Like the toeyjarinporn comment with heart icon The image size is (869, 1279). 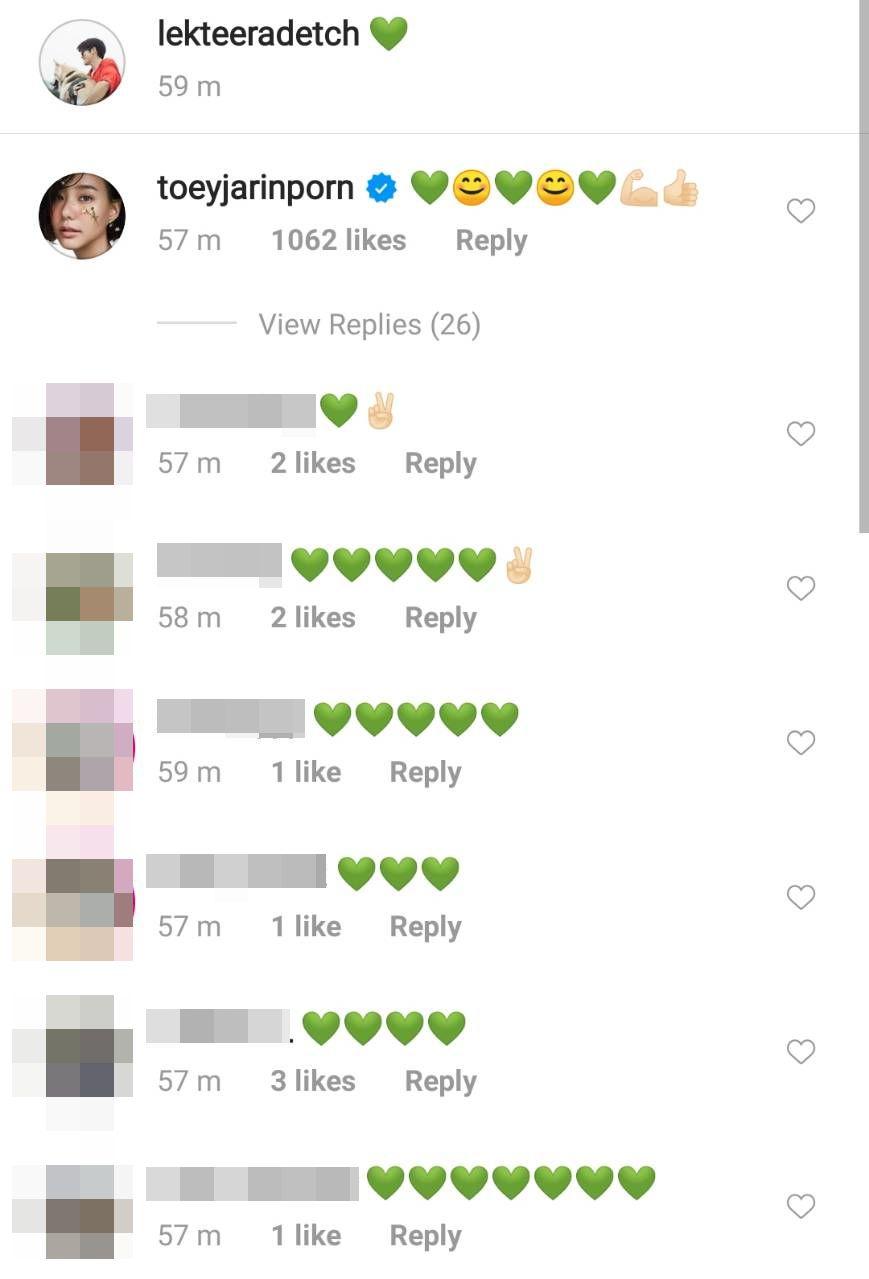point(801,211)
